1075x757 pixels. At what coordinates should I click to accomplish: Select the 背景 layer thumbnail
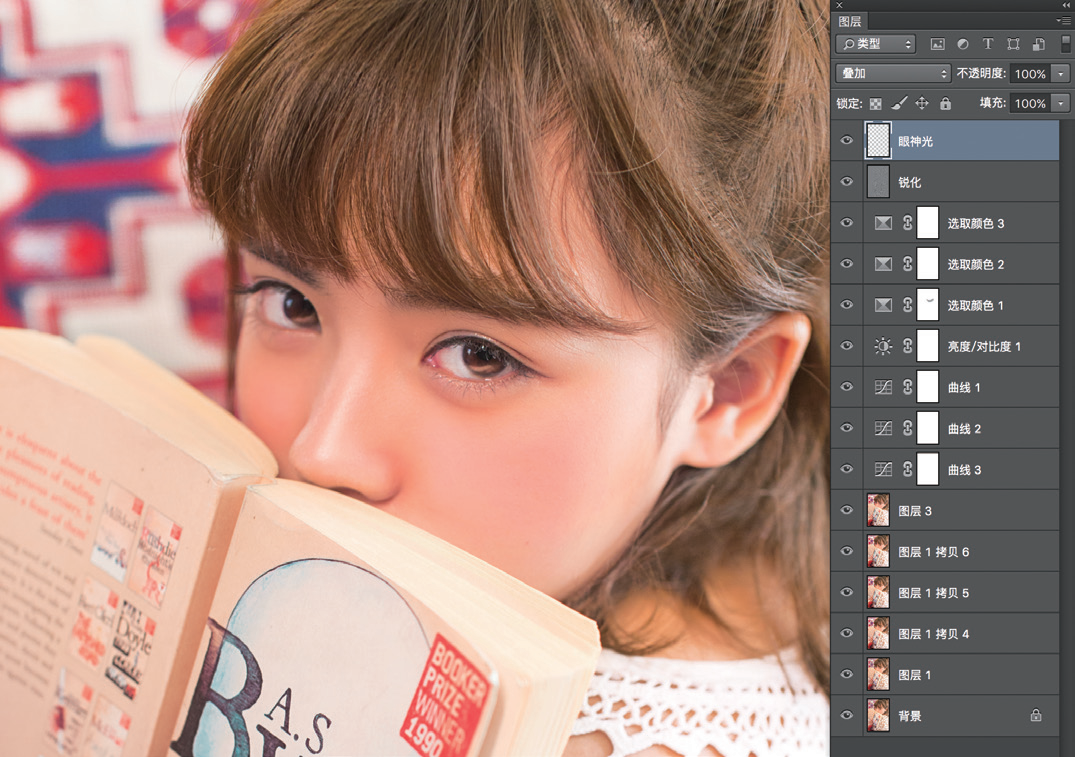point(878,715)
